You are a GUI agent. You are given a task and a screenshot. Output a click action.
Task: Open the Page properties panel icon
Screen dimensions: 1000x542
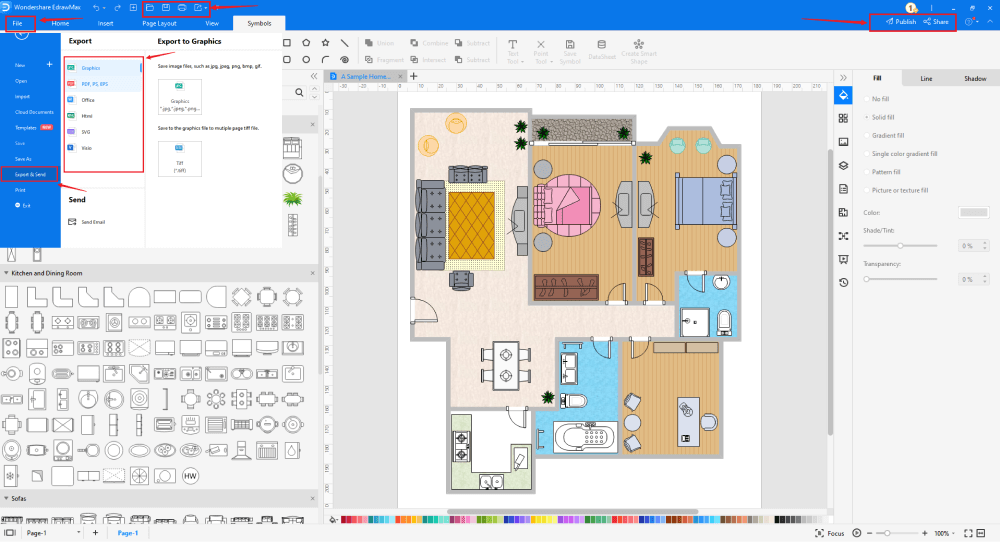pyautogui.click(x=843, y=189)
